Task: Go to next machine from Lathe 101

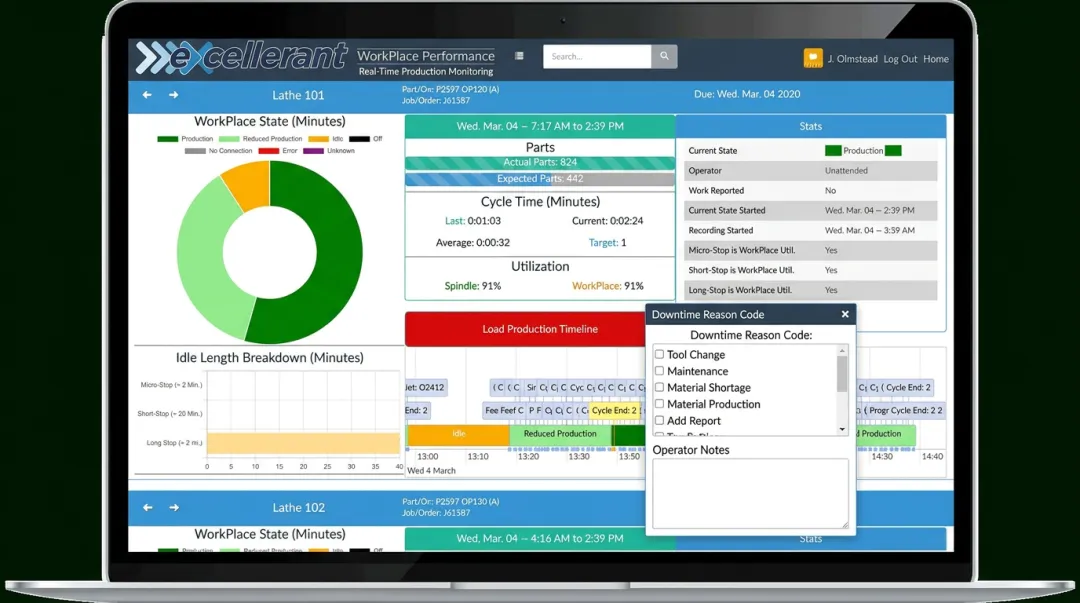Action: [x=174, y=94]
